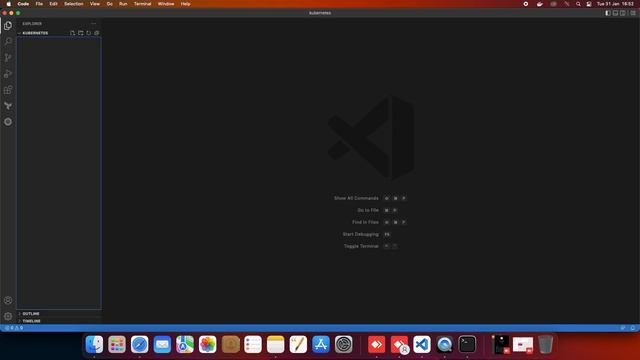Open Finder from the Dock
Image resolution: width=640 pixels, height=360 pixels.
coord(94,344)
